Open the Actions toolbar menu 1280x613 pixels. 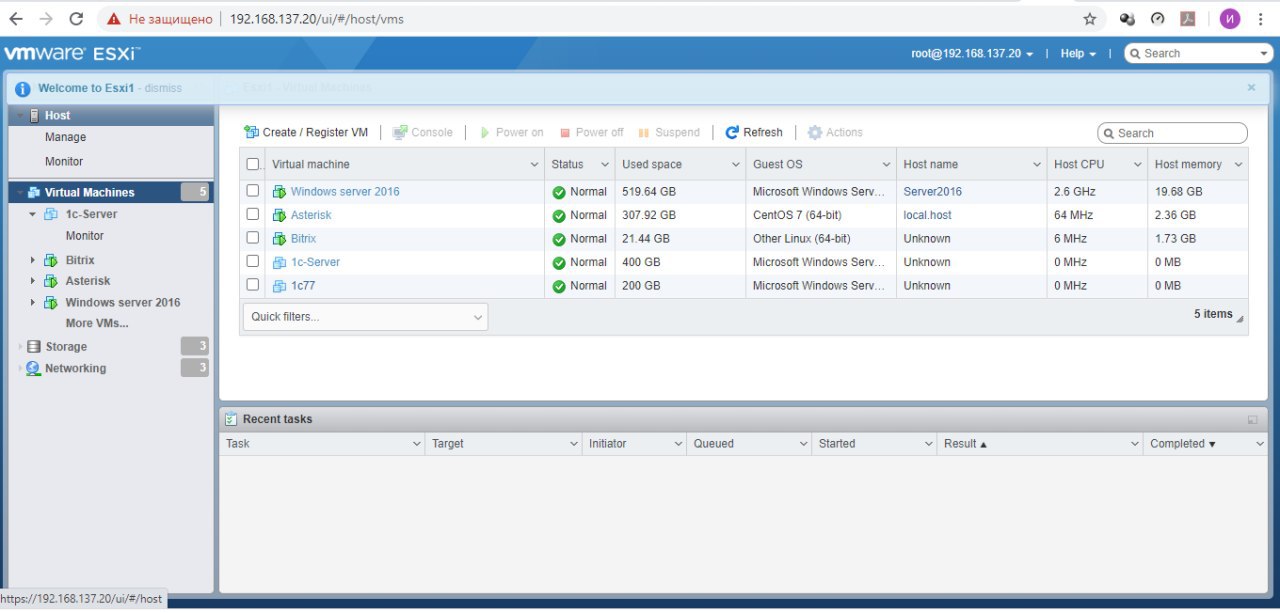(835, 132)
